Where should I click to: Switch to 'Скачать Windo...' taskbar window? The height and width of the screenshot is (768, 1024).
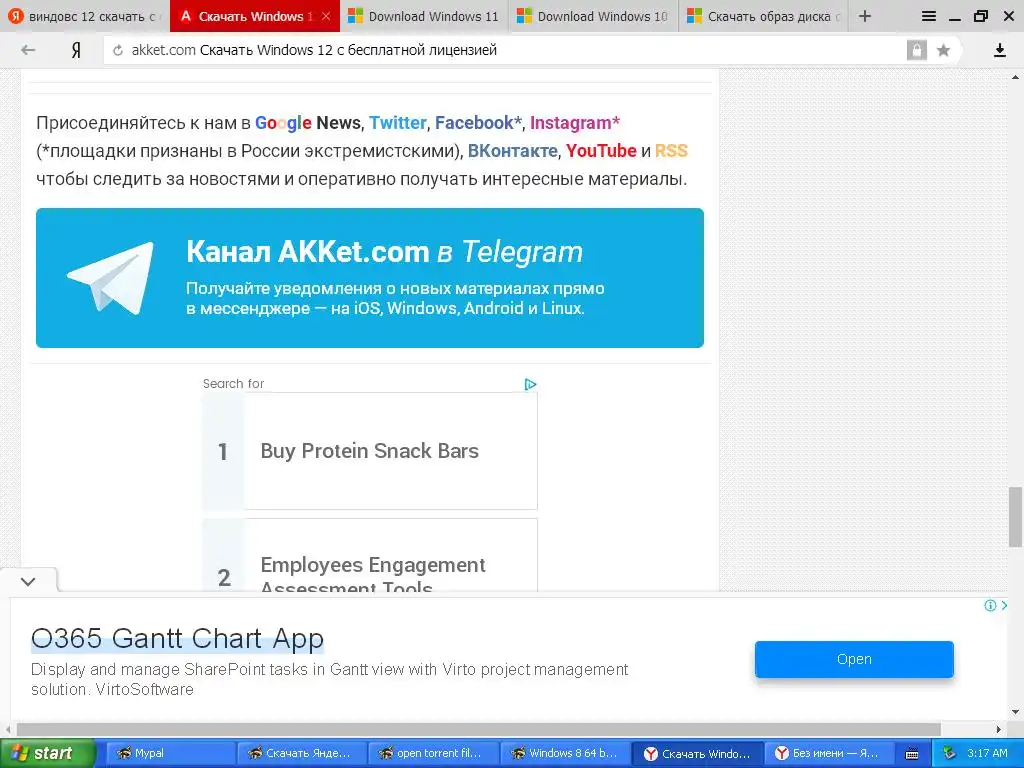[697, 753]
